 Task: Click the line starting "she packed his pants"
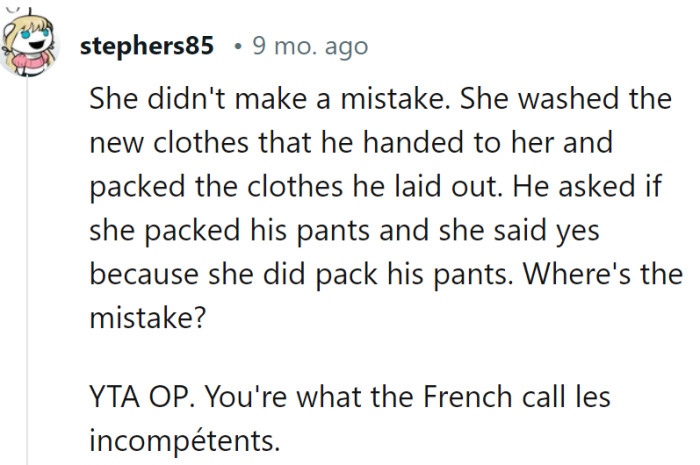tap(344, 231)
